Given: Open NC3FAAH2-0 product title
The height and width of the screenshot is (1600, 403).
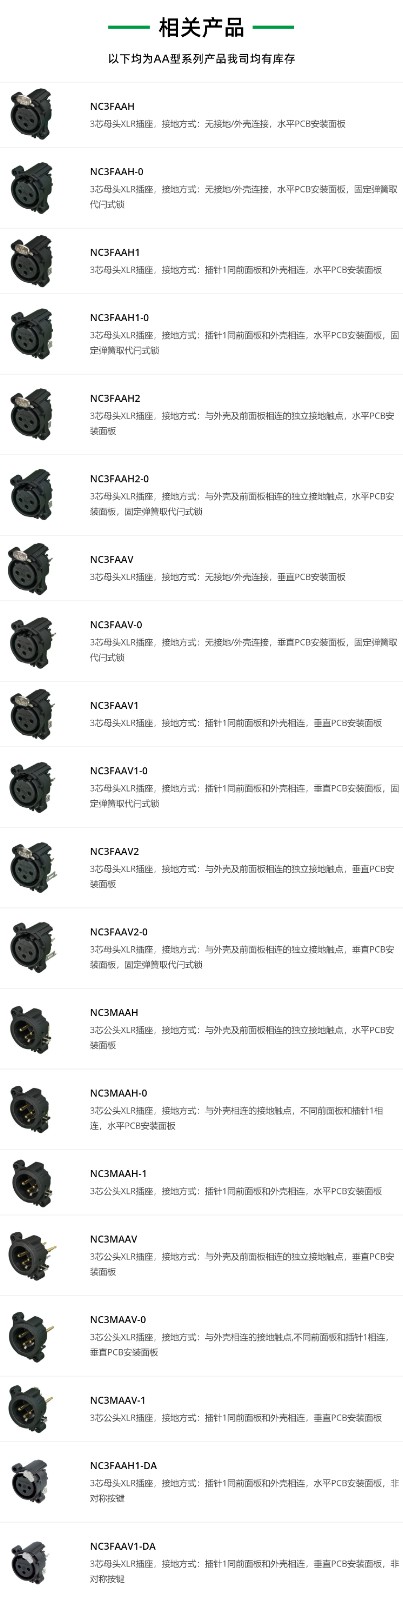Looking at the screenshot, I should pyautogui.click(x=119, y=479).
